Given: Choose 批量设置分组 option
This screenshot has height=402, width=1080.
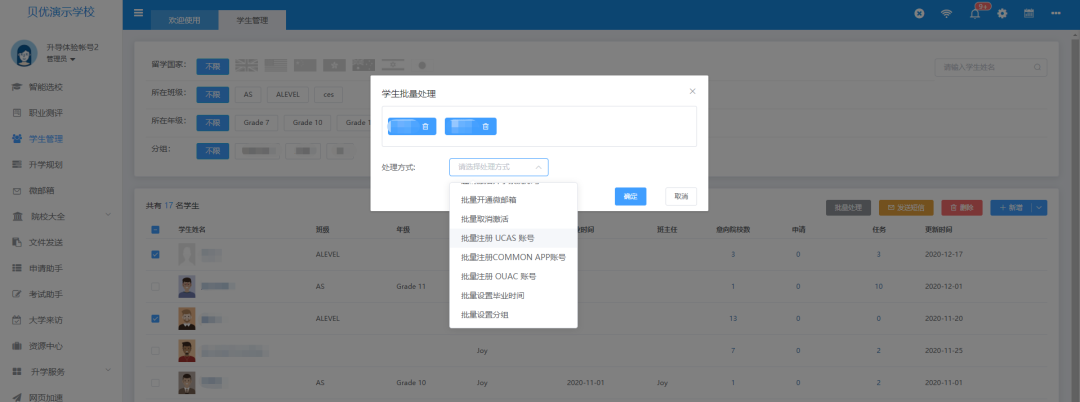Looking at the screenshot, I should (x=513, y=315).
